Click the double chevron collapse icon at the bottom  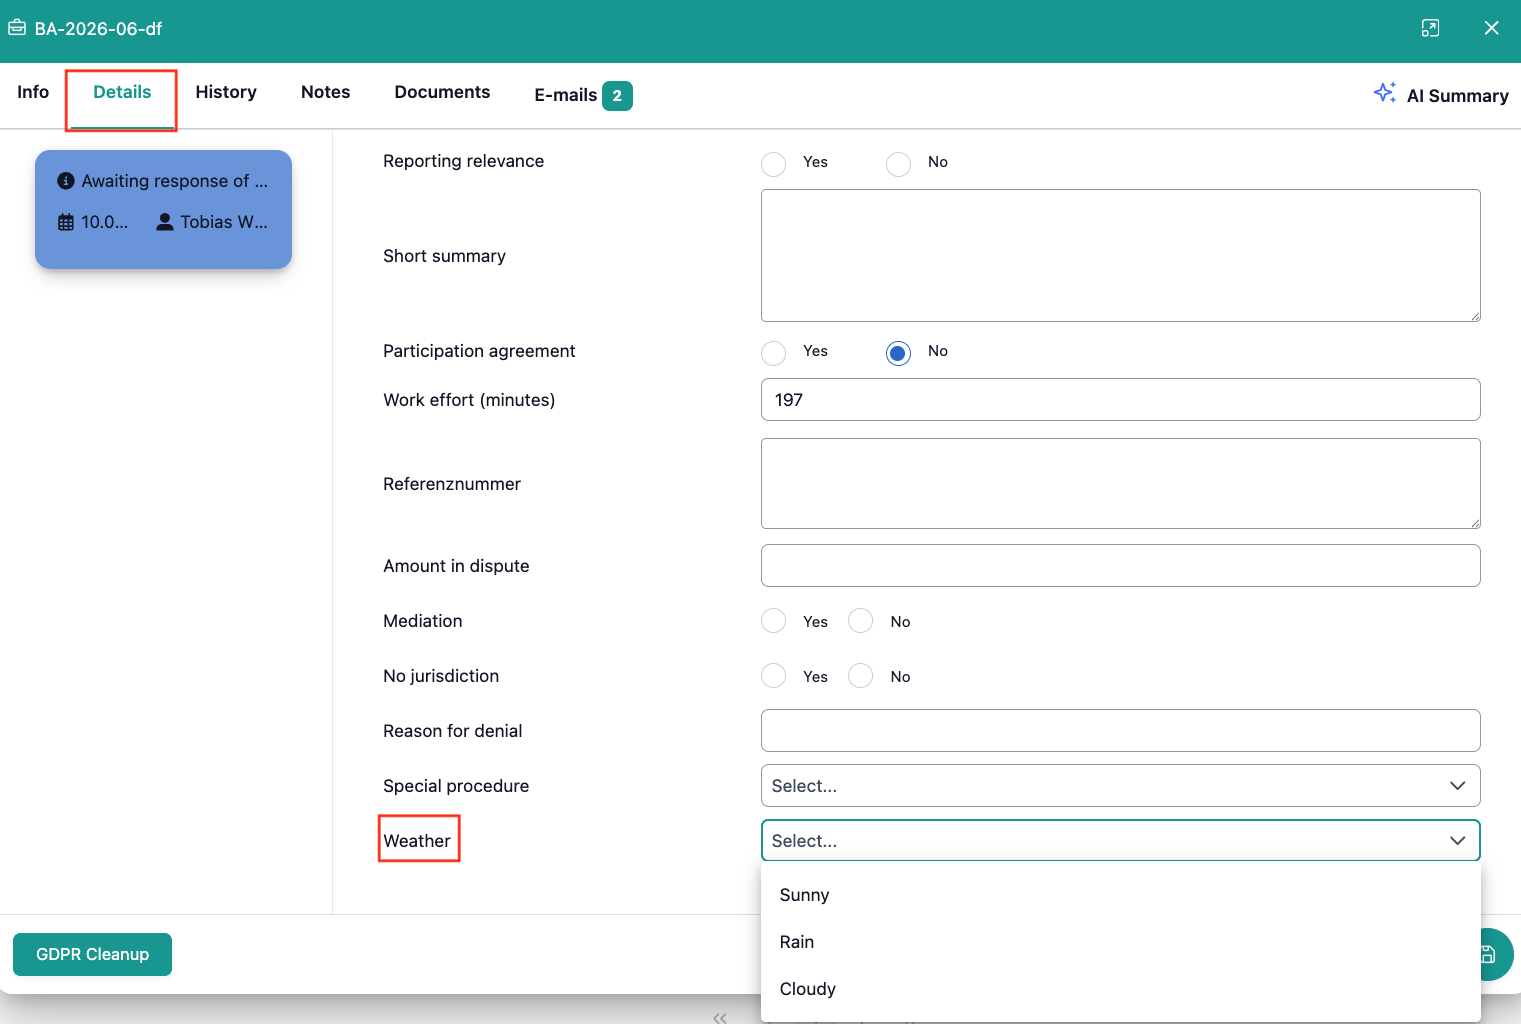(720, 1017)
